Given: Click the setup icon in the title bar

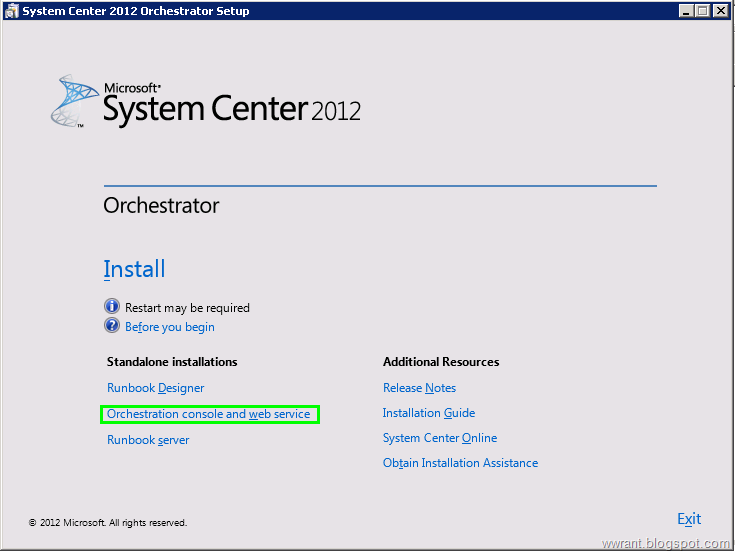Looking at the screenshot, I should coord(12,10).
